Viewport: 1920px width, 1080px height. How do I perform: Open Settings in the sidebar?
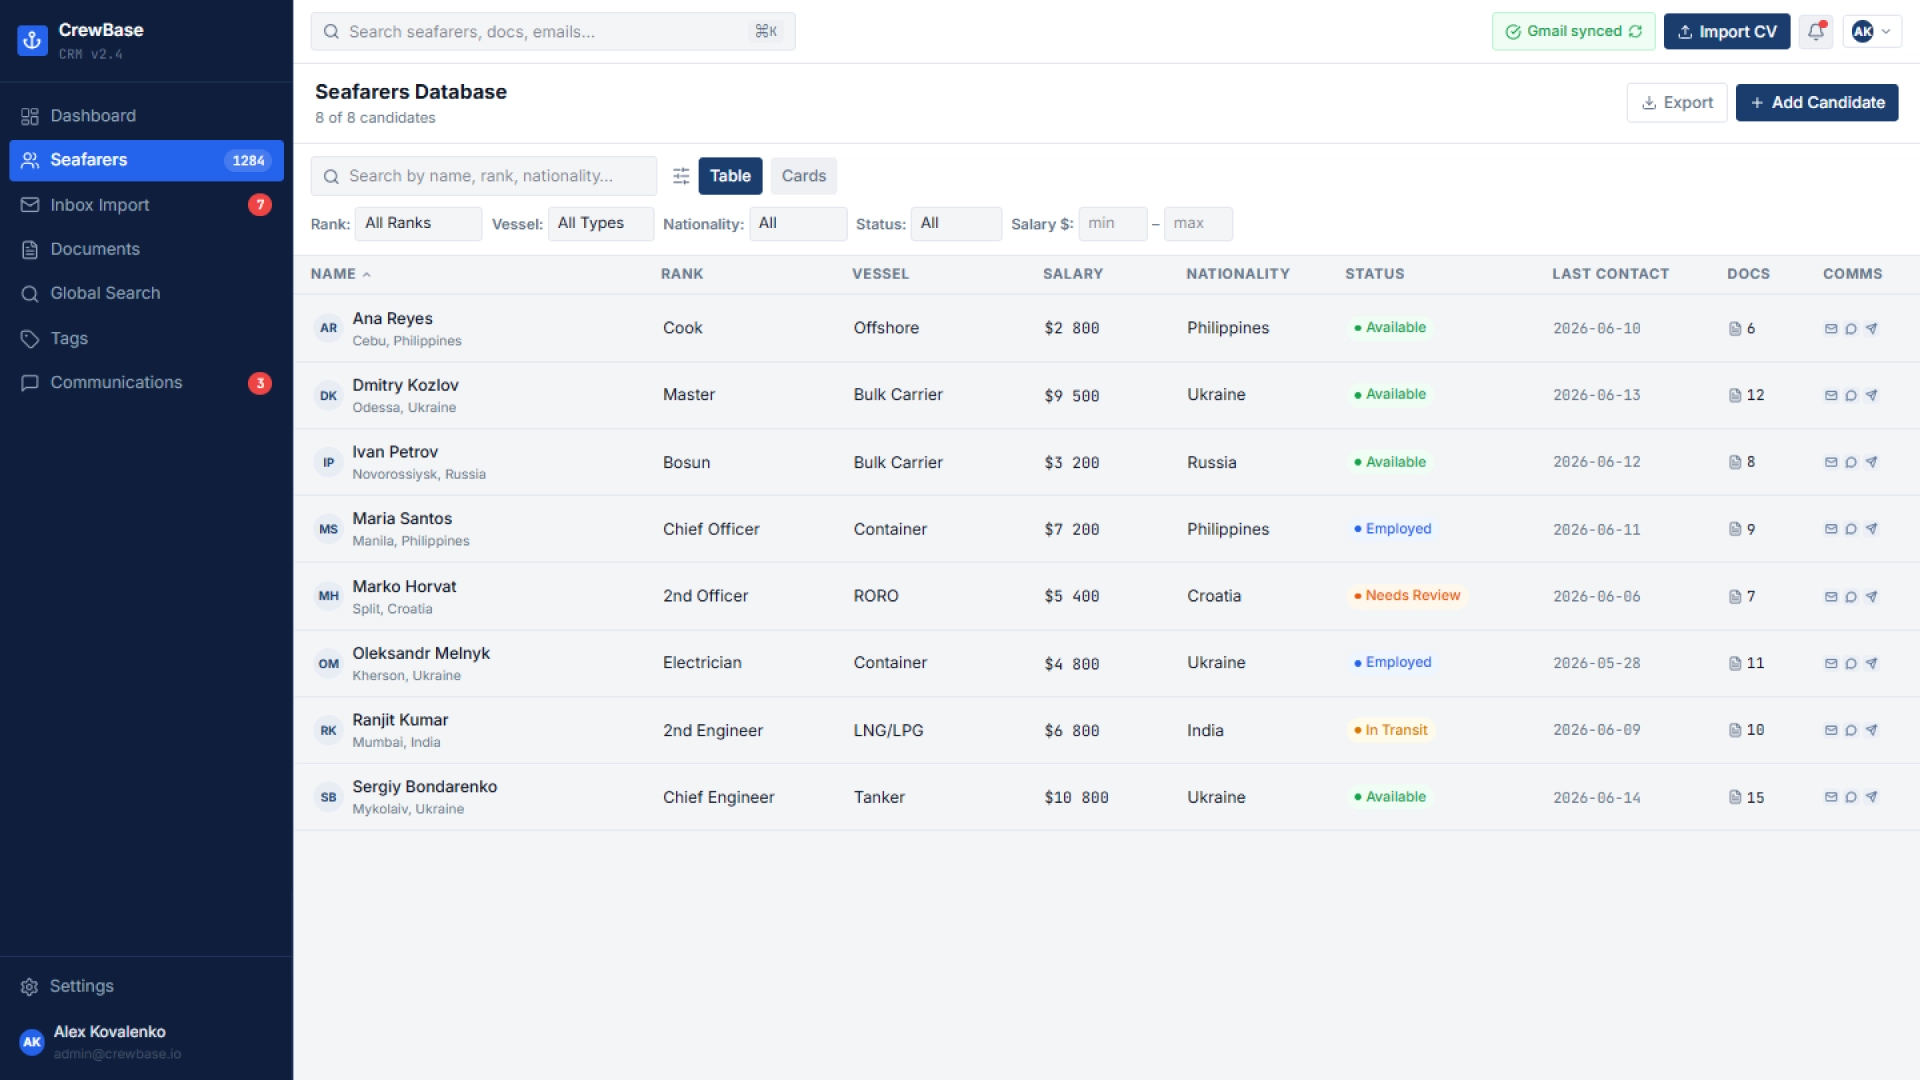146,986
